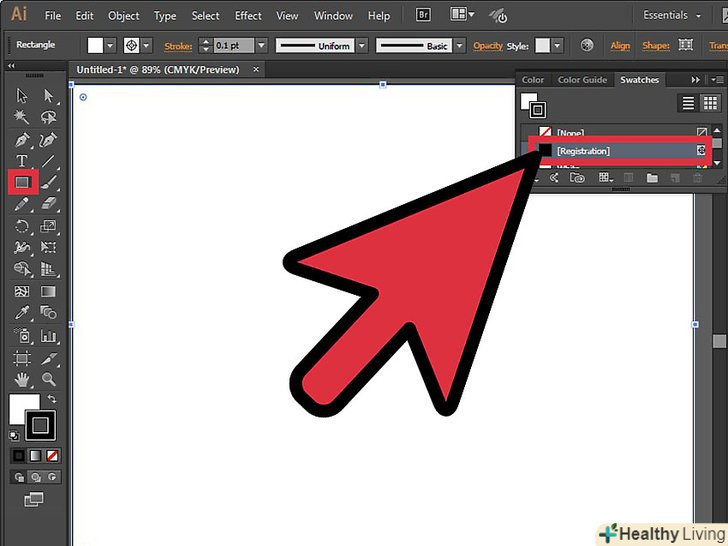The image size is (728, 546).
Task: Select the Direct Selection tool
Action: tap(48, 96)
